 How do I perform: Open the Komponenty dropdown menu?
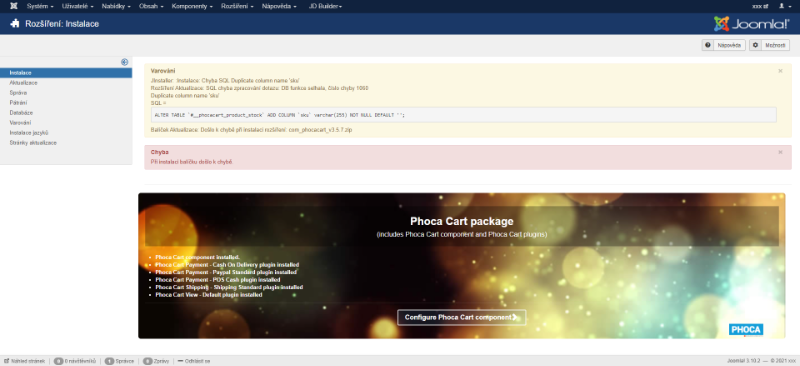pyautogui.click(x=192, y=6)
